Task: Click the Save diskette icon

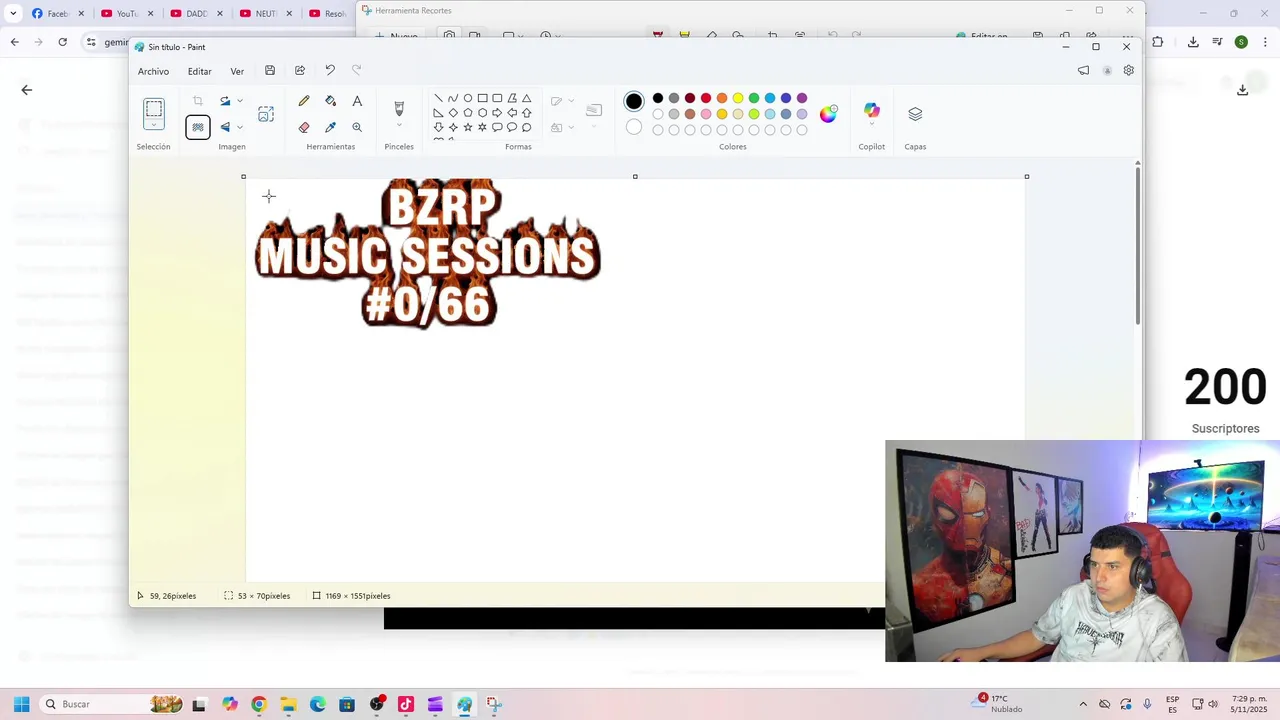Action: click(x=270, y=71)
